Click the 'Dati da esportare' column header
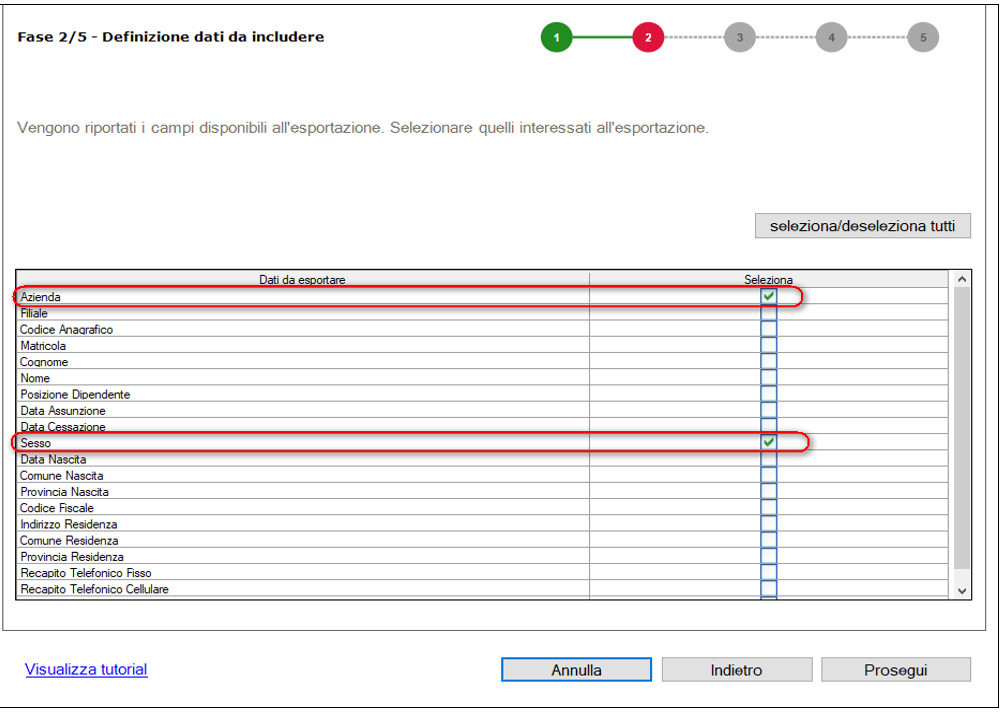Screen dimensions: 1002x712 click(x=302, y=279)
